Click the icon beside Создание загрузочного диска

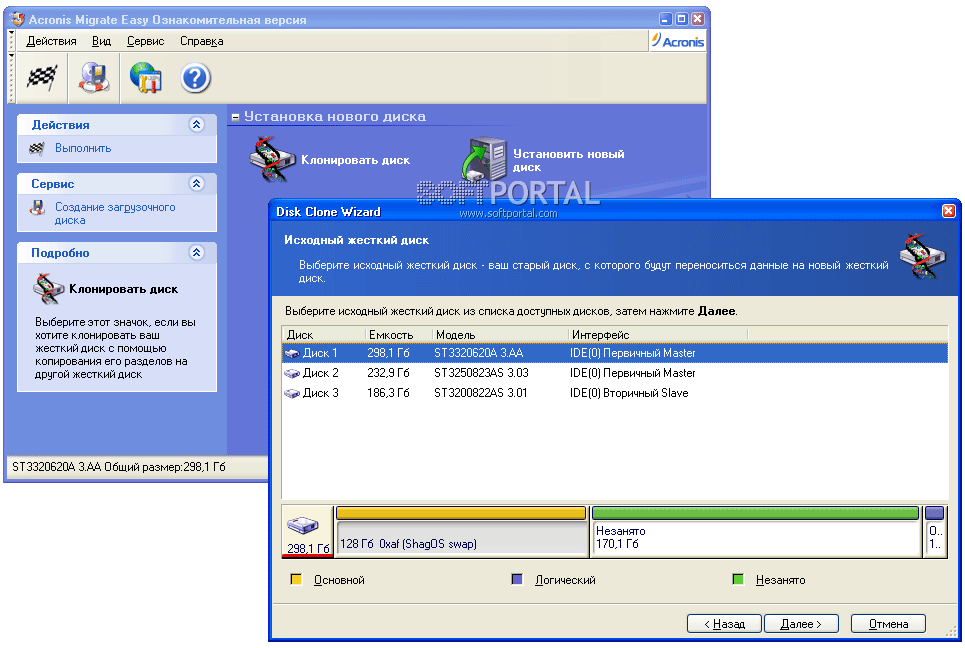tap(38, 207)
